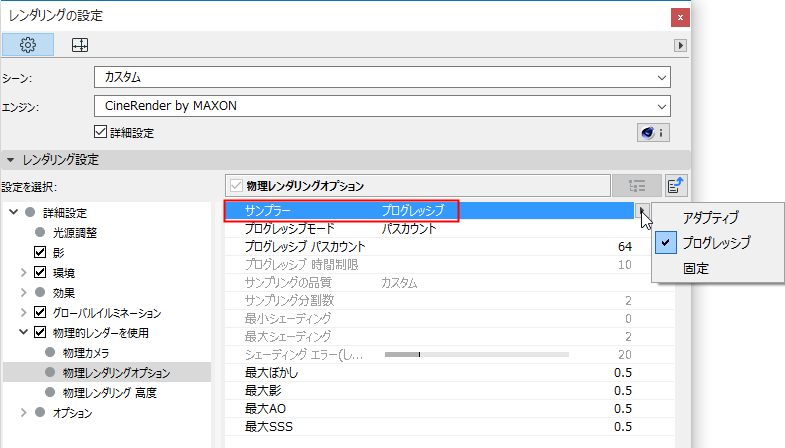This screenshot has height=448, width=785.
Task: Click the プログレッシブ パスカウント value 64
Action: 625,247
